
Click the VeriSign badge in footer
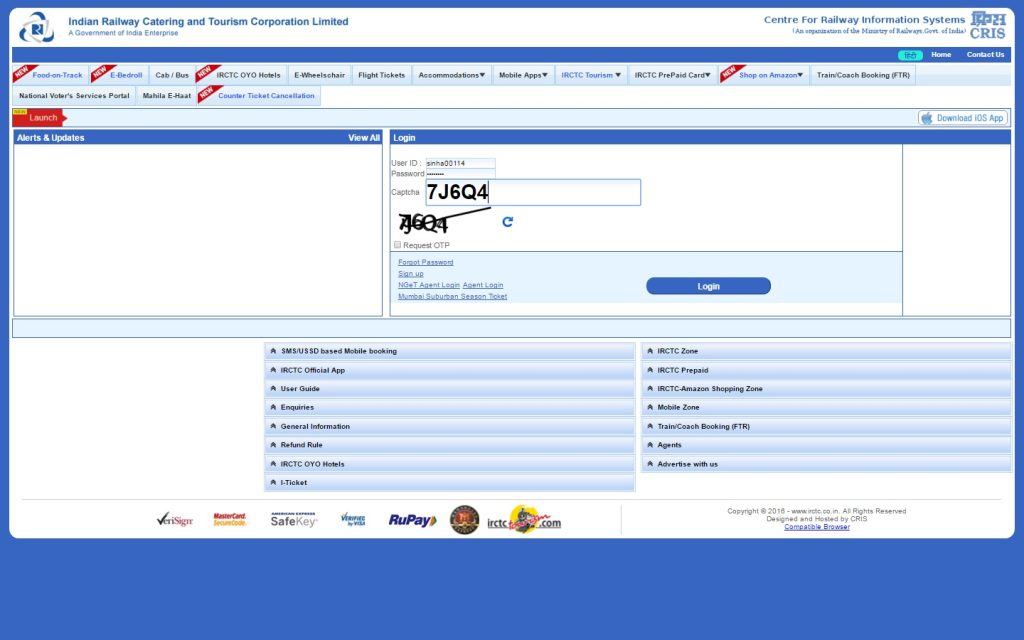pos(174,520)
